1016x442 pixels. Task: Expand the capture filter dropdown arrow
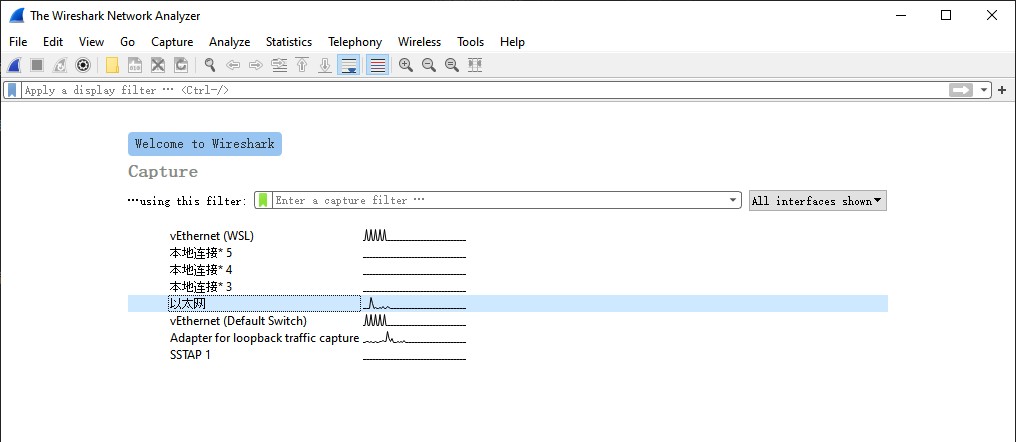point(733,200)
